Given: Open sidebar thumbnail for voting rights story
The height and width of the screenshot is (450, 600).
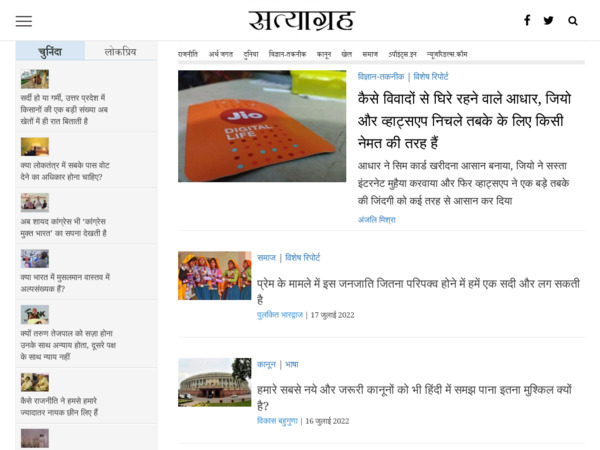Looking at the screenshot, I should pos(35,147).
